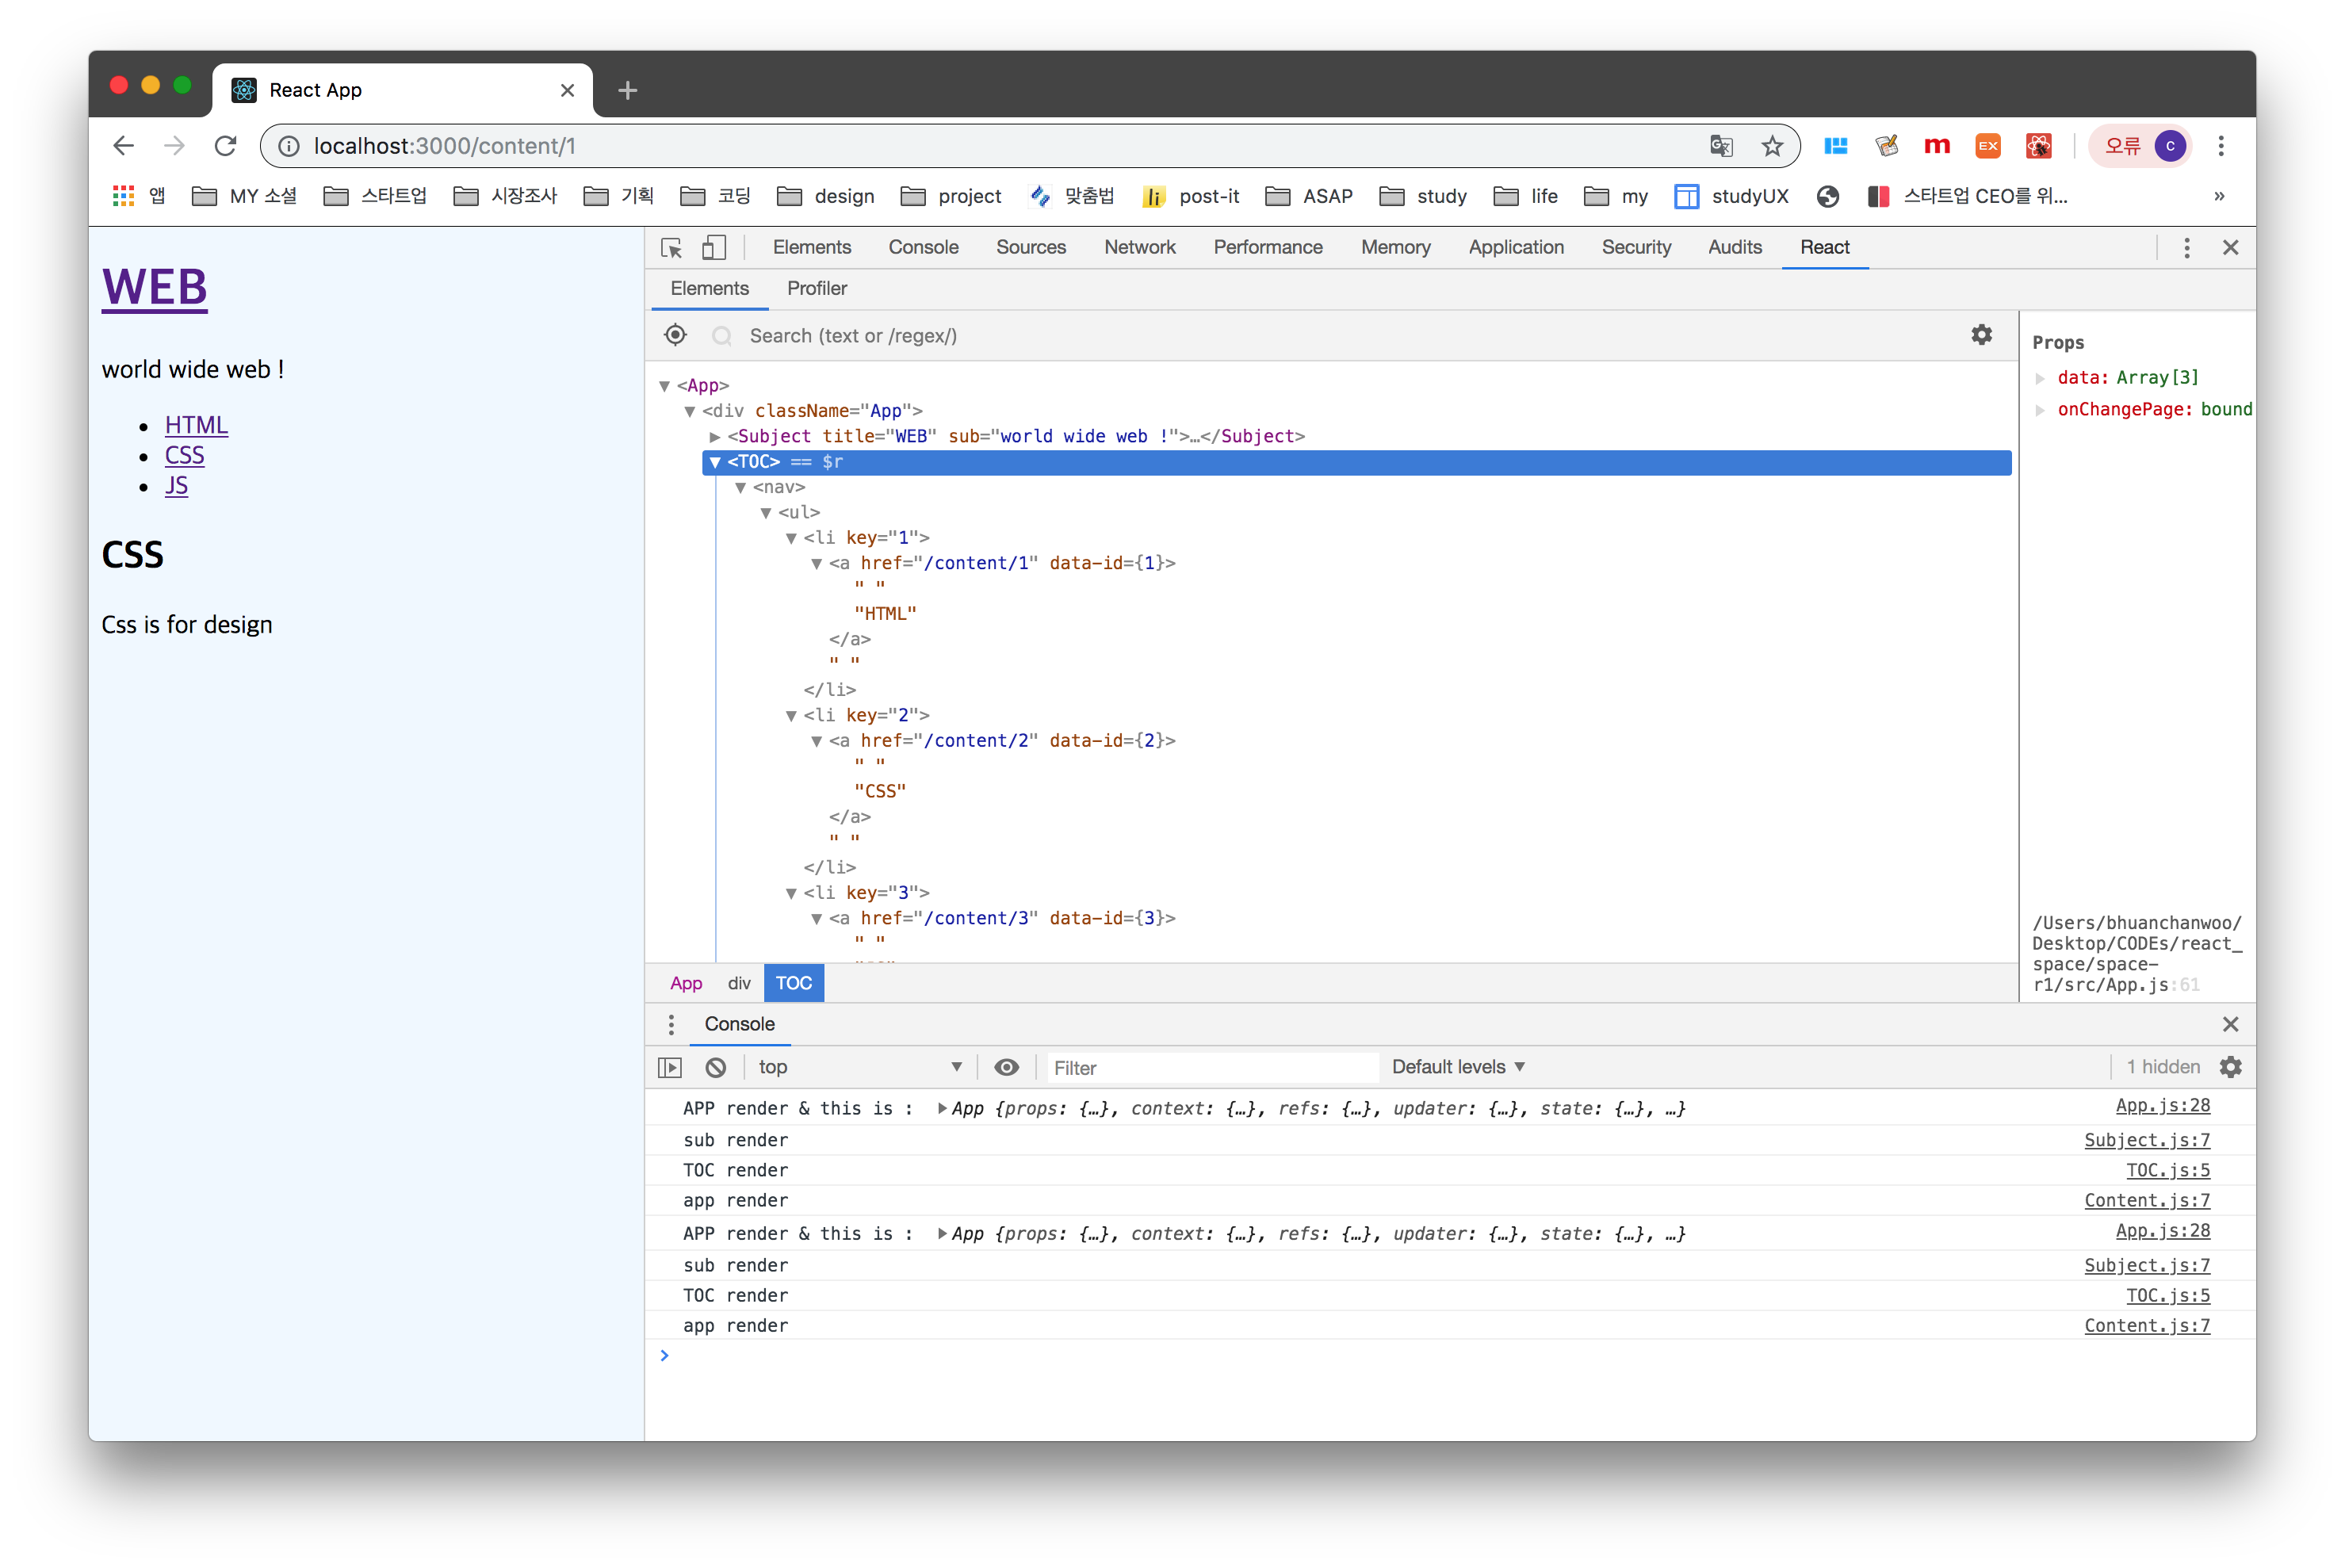Image resolution: width=2345 pixels, height=1568 pixels.
Task: Open console settings gear icon
Action: tap(2230, 1067)
